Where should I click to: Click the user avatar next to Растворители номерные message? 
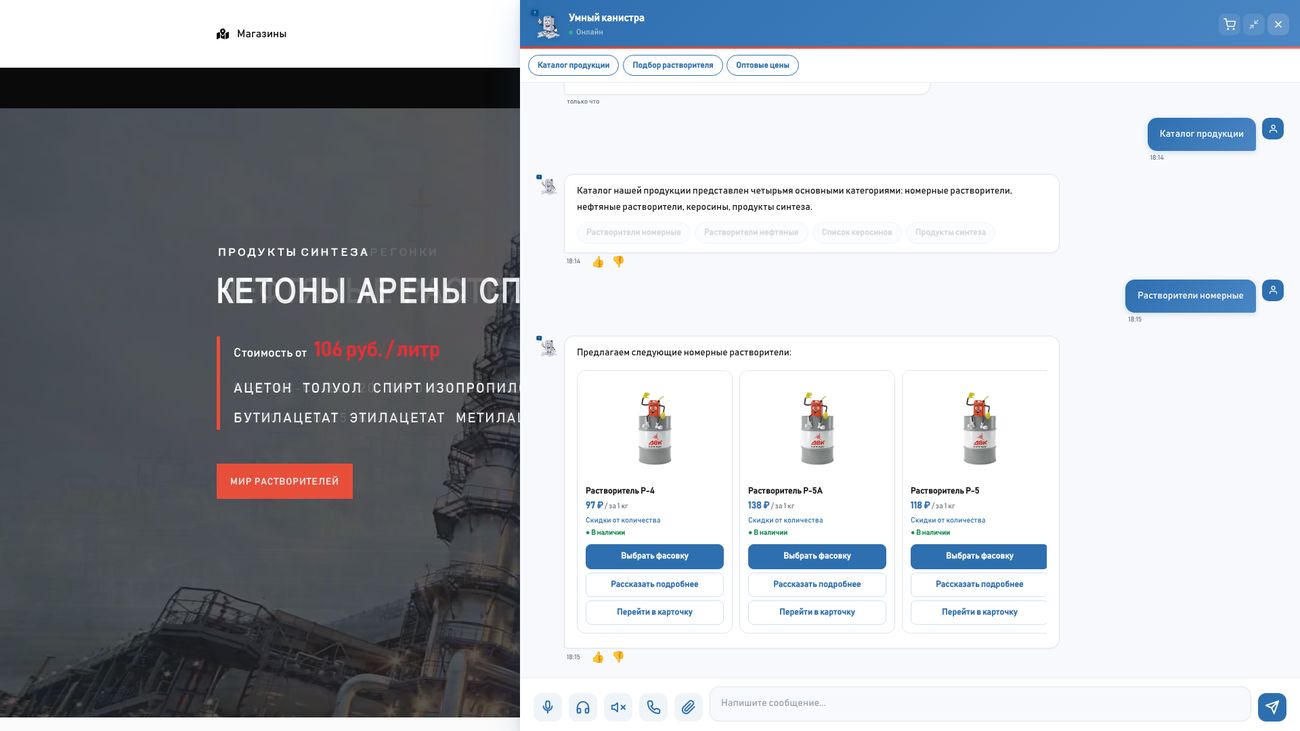[1273, 290]
